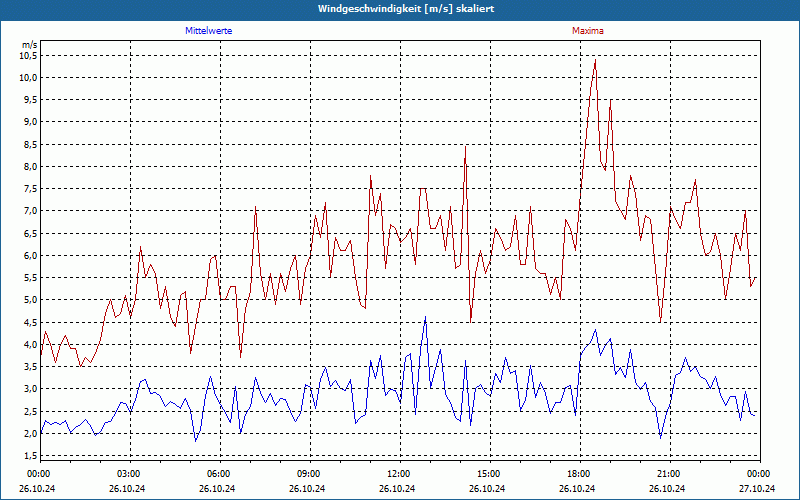Click the m/s unit label
This screenshot has width=800, height=500.
pyautogui.click(x=30, y=45)
